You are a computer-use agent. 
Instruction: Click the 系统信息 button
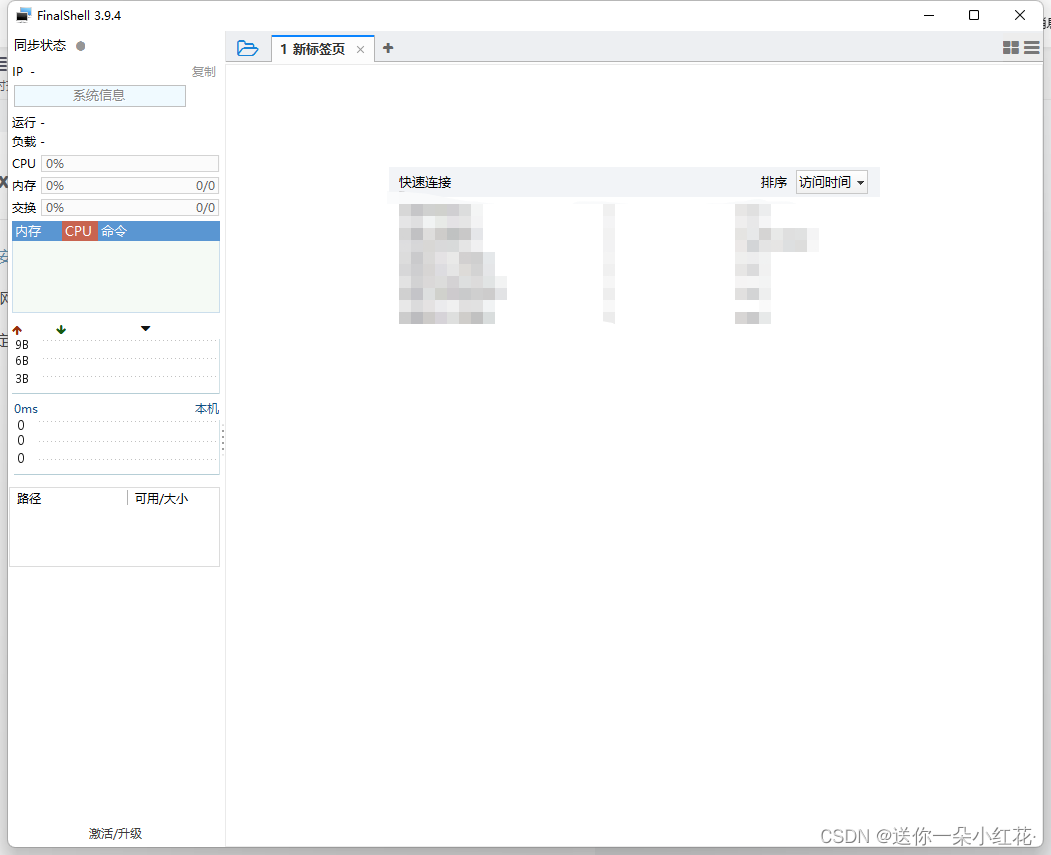pyautogui.click(x=100, y=95)
